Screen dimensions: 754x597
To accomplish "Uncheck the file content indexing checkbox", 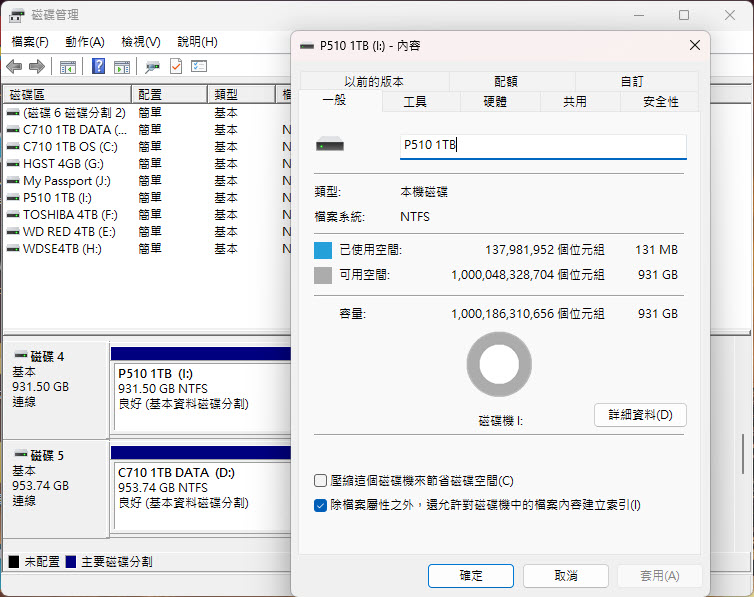I will [320, 505].
